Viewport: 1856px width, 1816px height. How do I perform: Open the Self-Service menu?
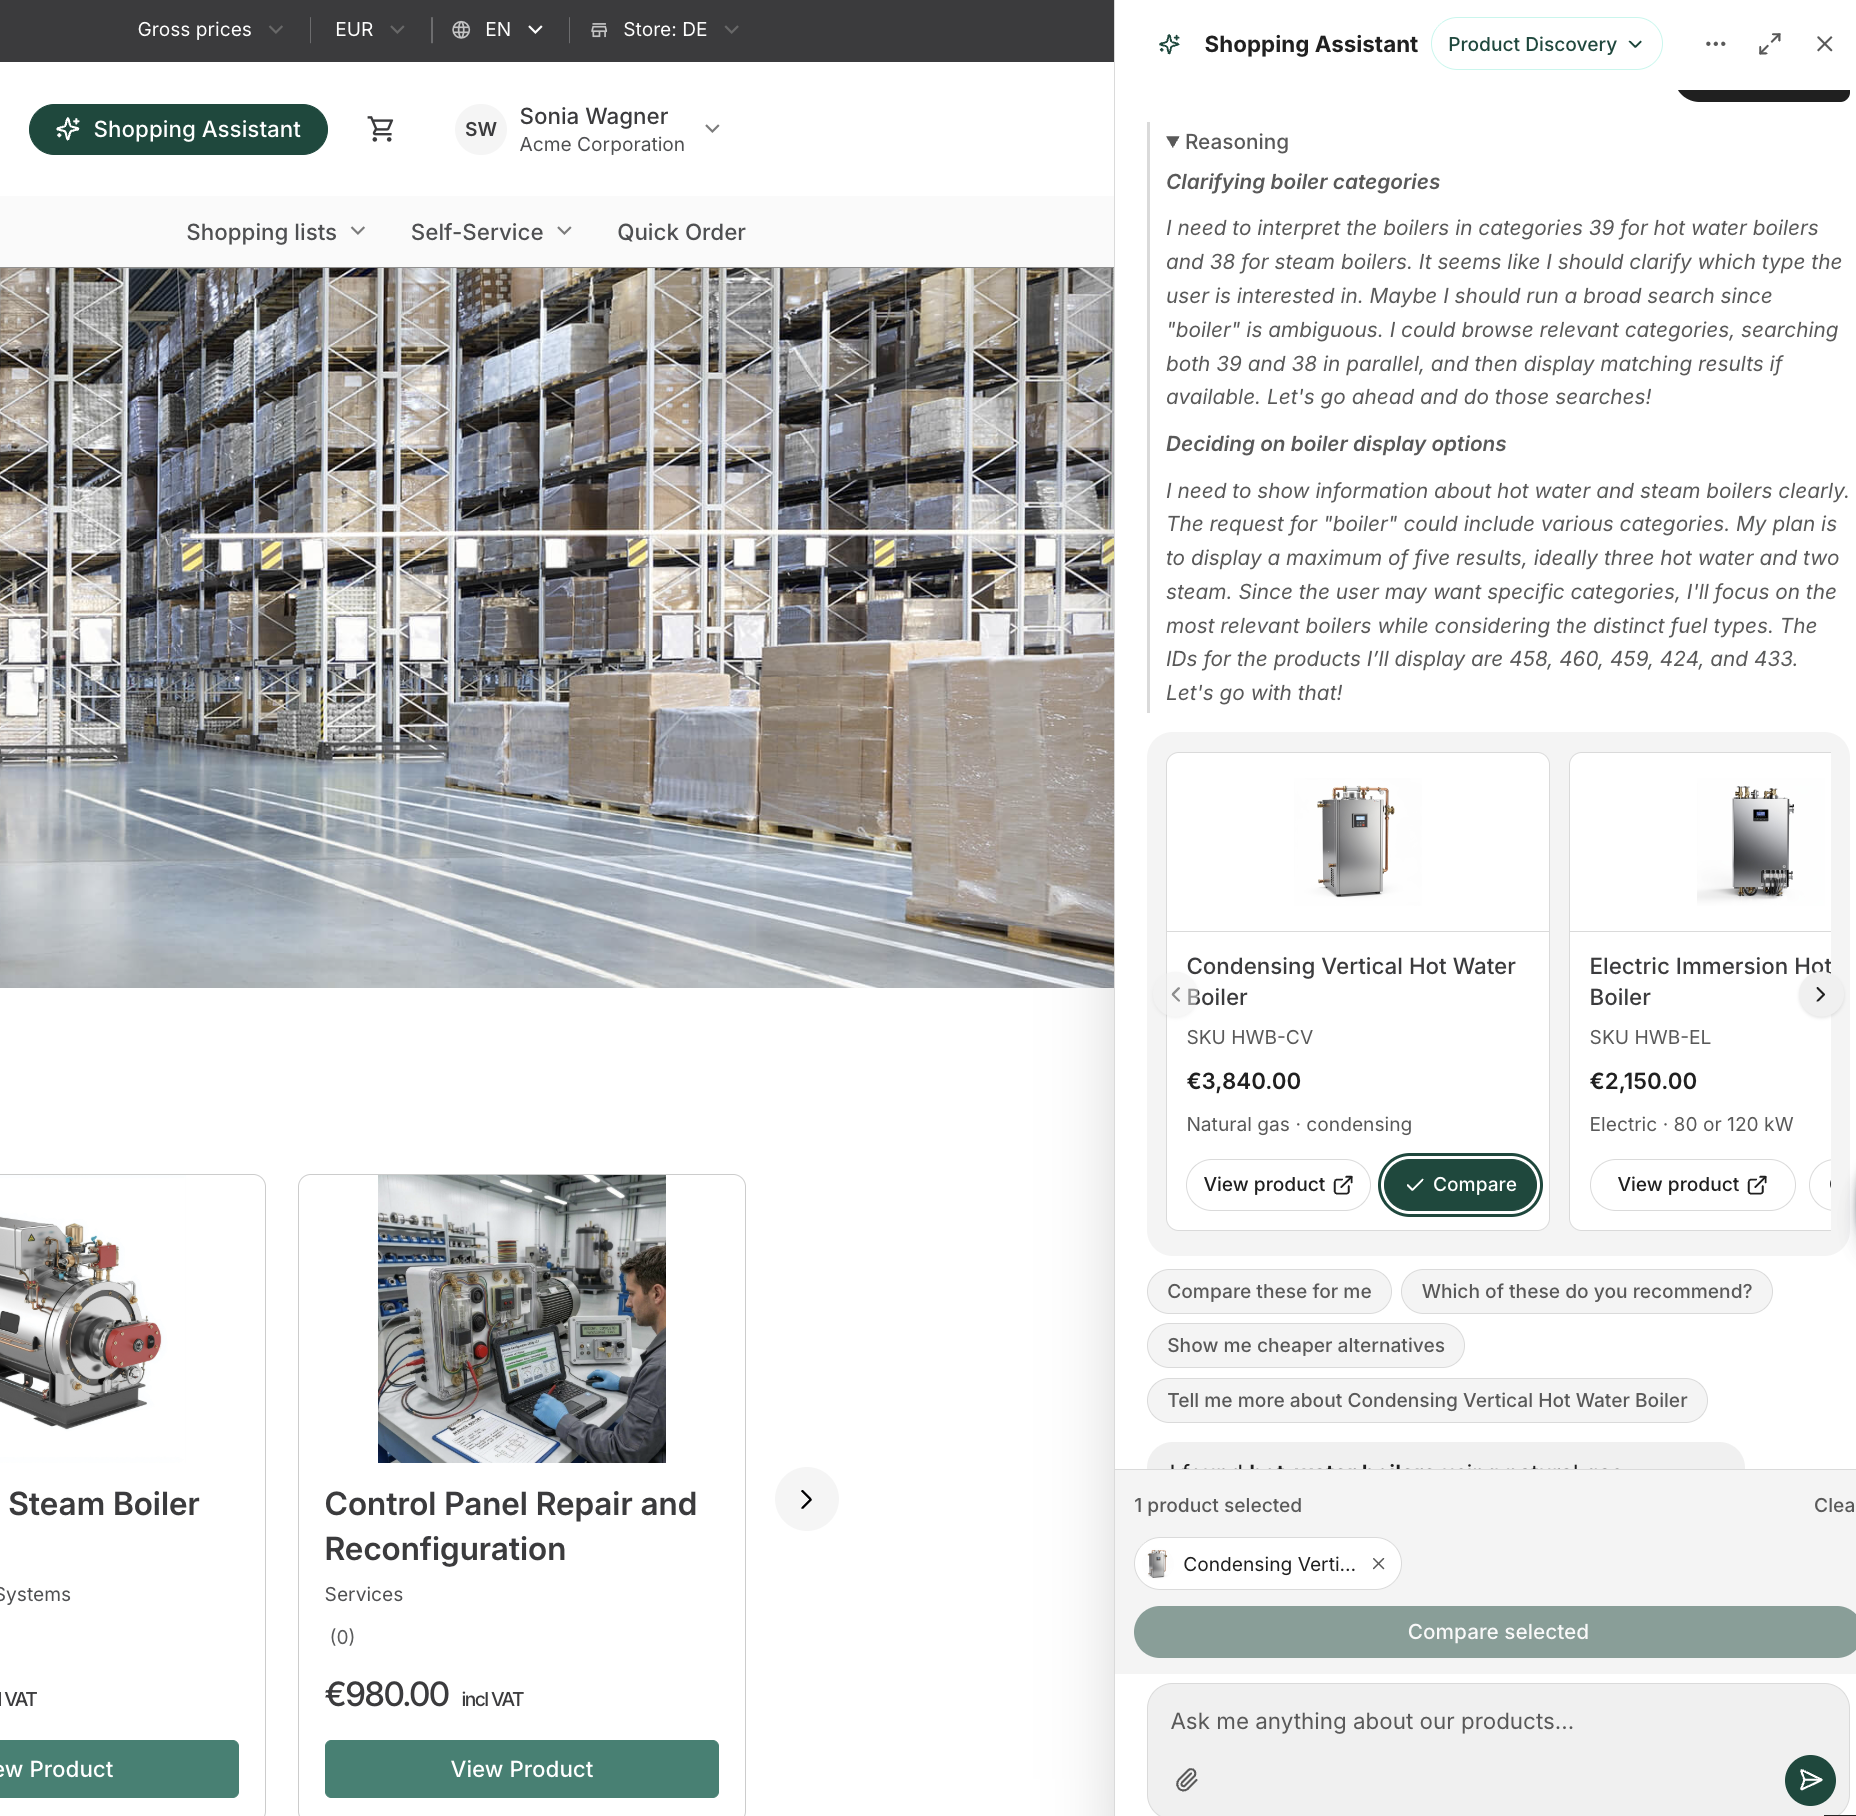click(492, 232)
